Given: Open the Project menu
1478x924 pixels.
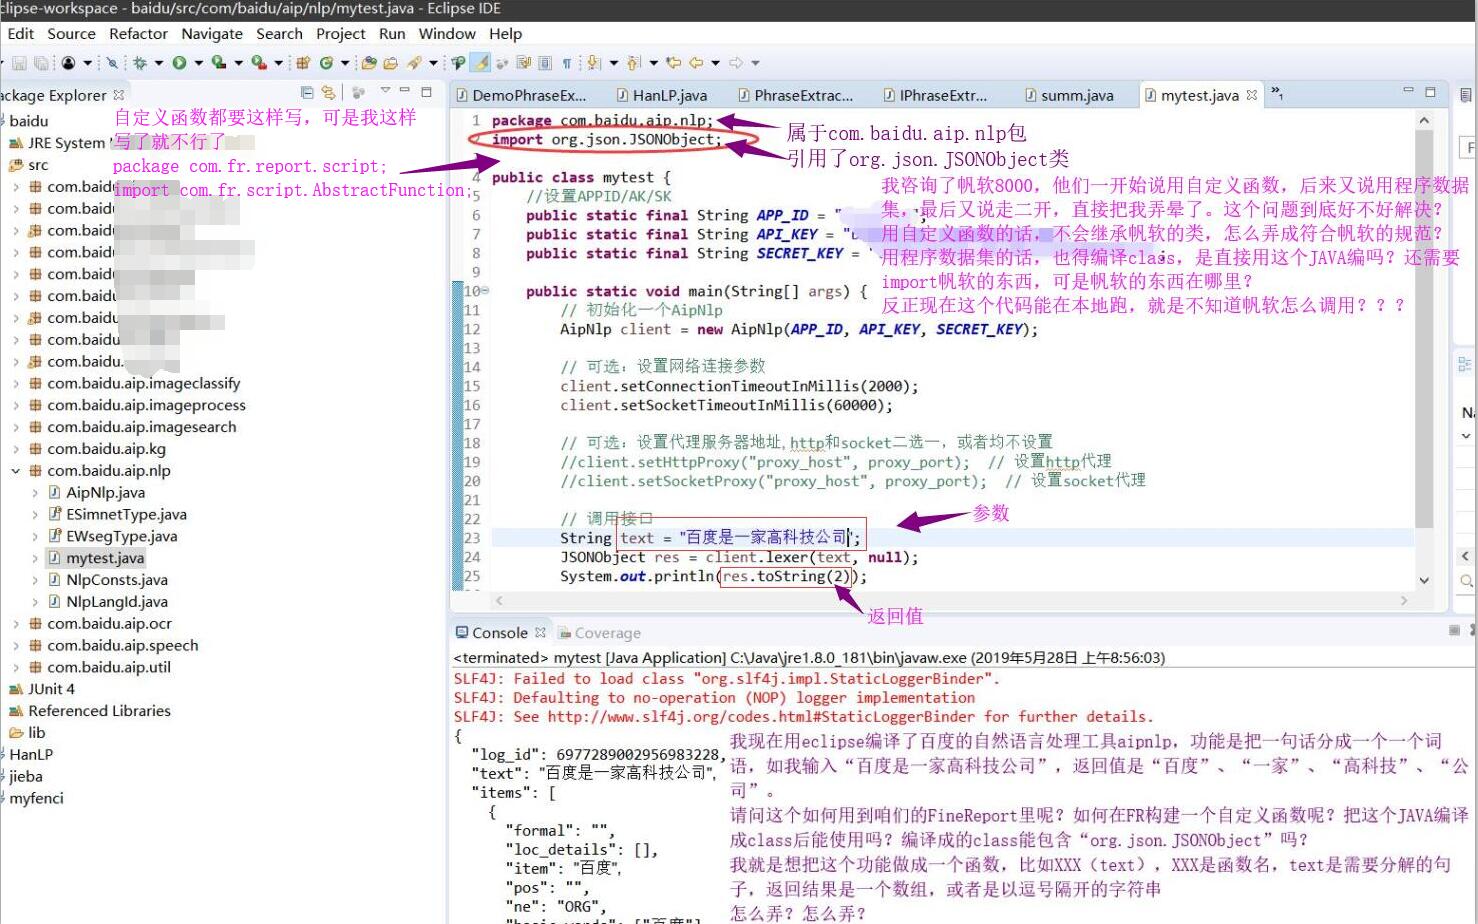Looking at the screenshot, I should [x=341, y=33].
